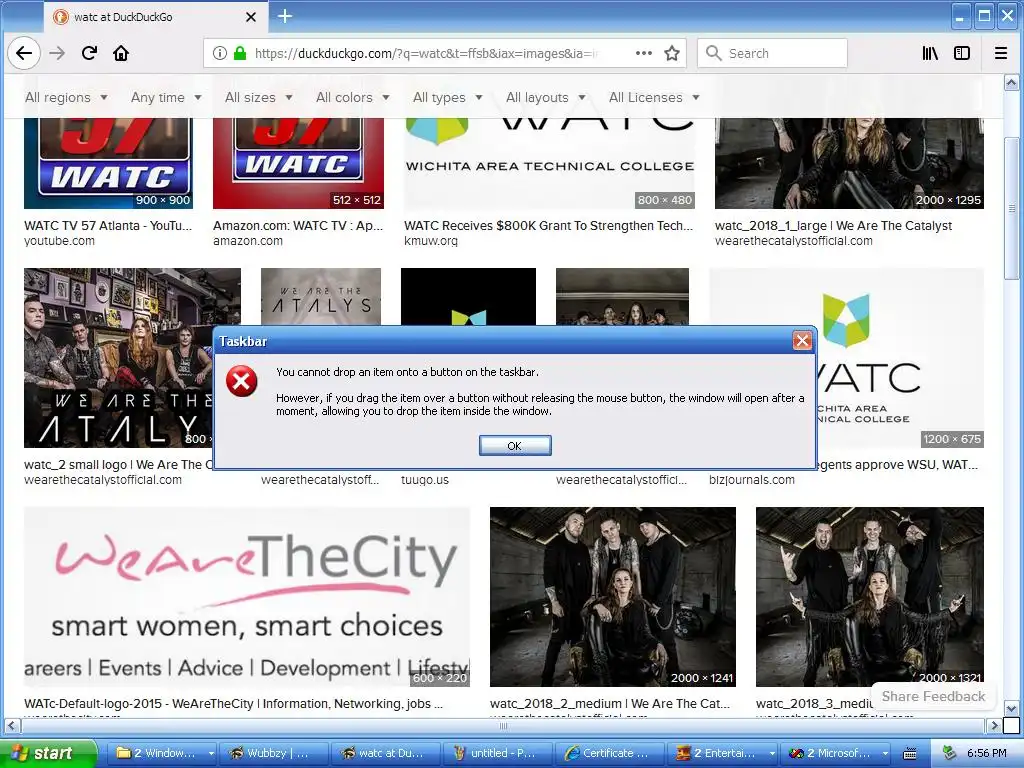Switch to 2 Microsoft taskbar group

pyautogui.click(x=837, y=753)
